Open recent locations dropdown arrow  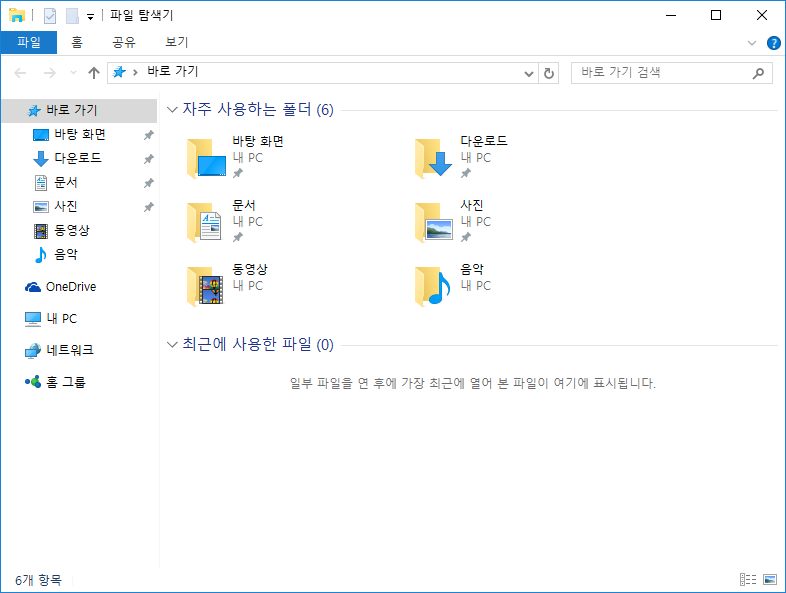(x=73, y=73)
